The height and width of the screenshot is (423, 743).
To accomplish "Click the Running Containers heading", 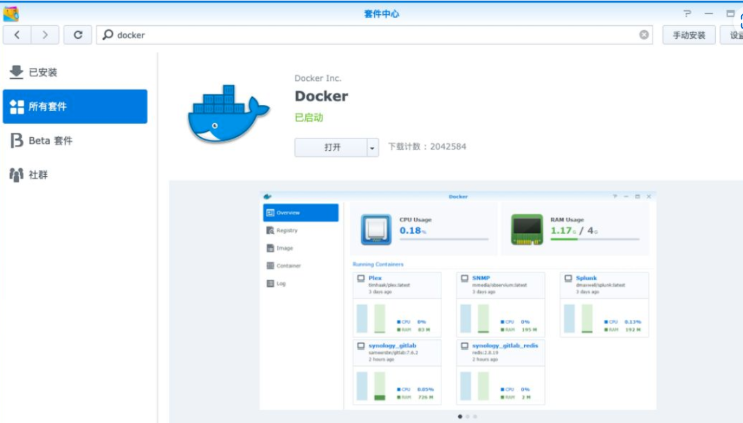I will tap(378, 264).
